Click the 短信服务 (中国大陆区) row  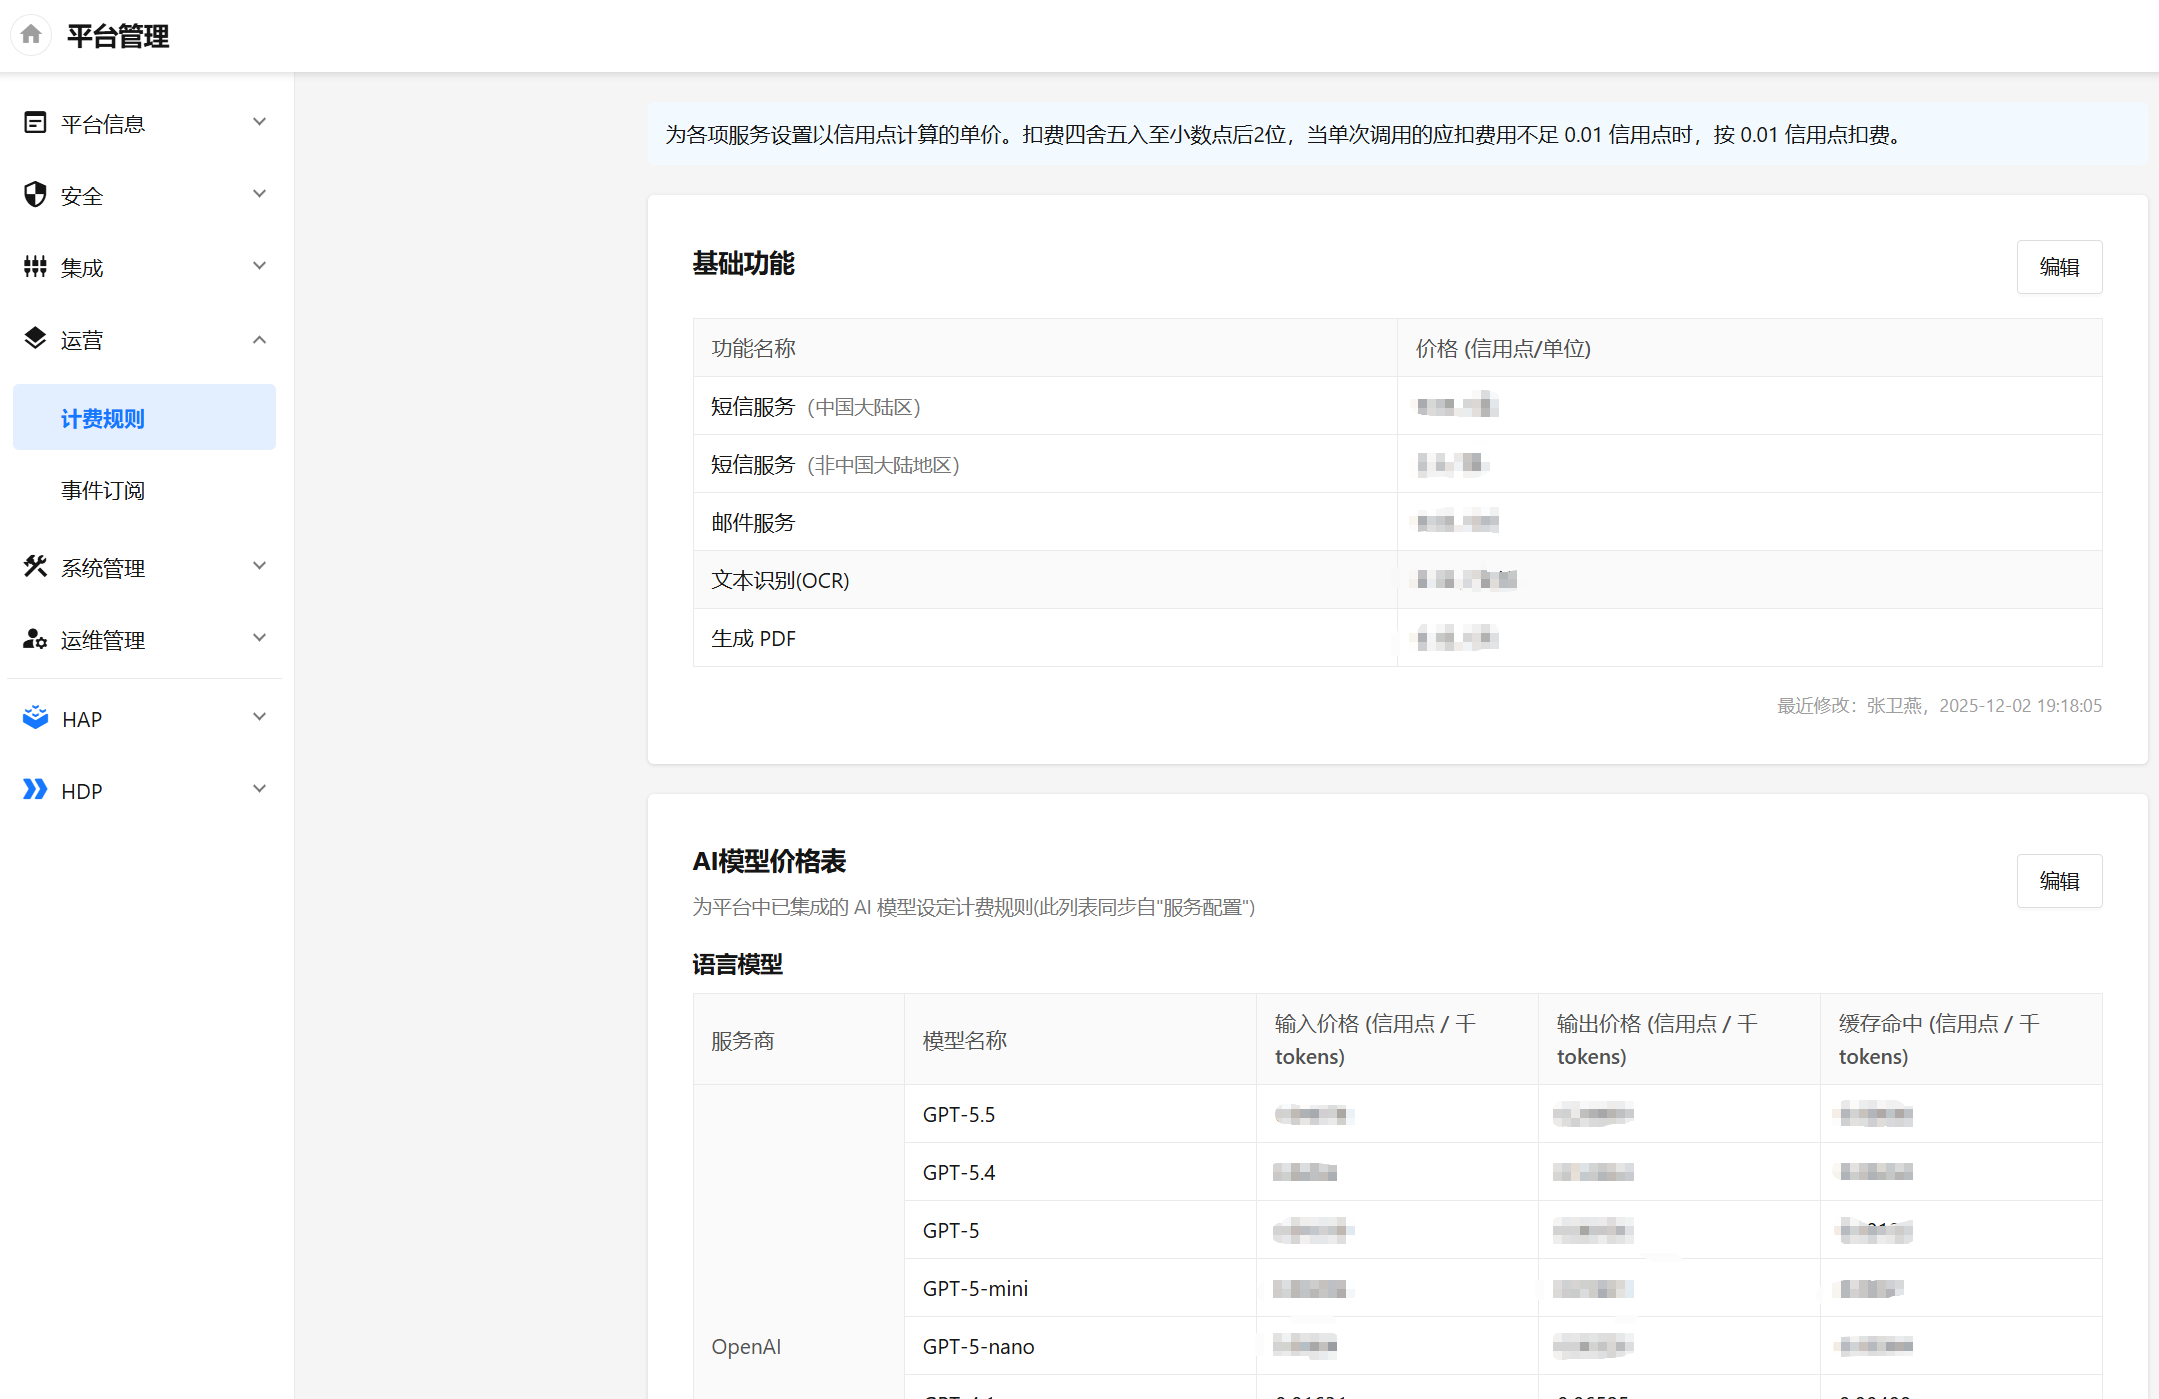pyautogui.click(x=1397, y=406)
